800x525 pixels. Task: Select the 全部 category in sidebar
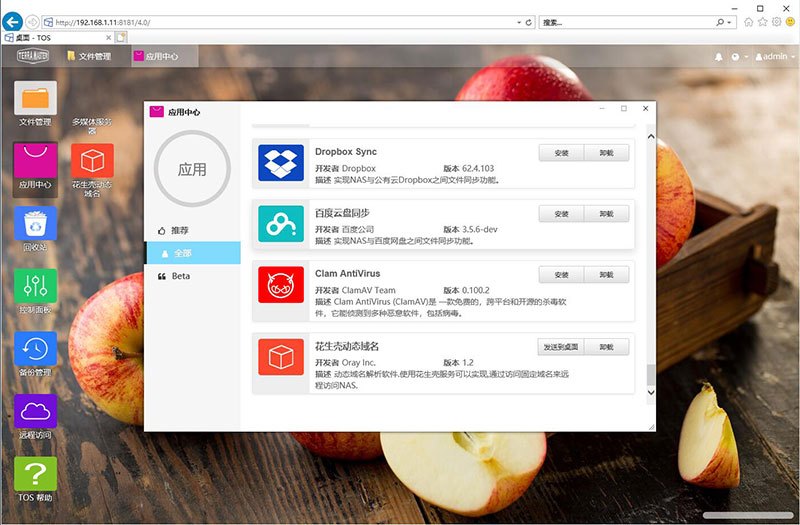pyautogui.click(x=193, y=253)
